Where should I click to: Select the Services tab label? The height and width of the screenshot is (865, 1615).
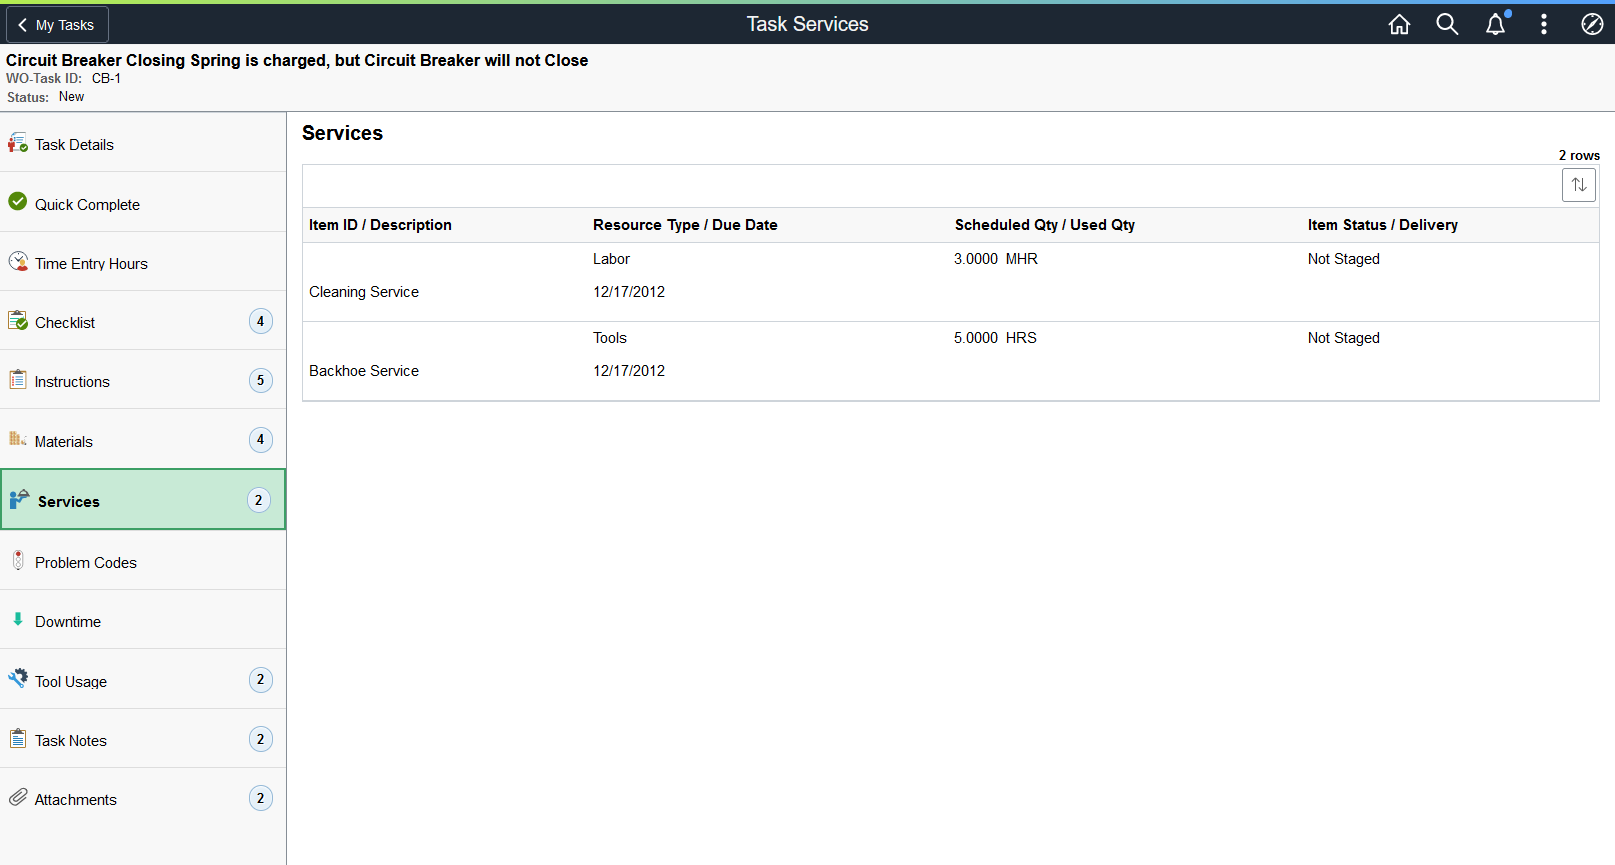coord(69,502)
